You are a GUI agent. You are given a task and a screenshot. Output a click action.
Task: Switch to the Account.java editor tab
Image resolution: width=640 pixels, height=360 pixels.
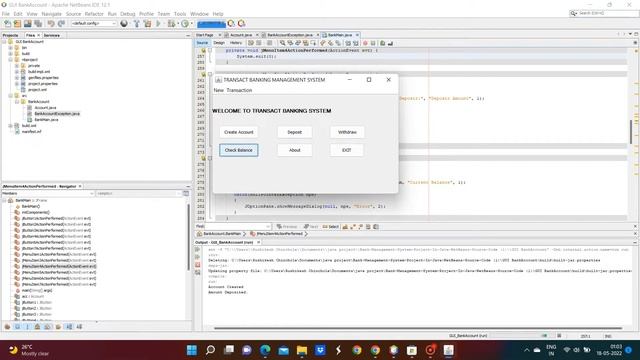point(241,35)
